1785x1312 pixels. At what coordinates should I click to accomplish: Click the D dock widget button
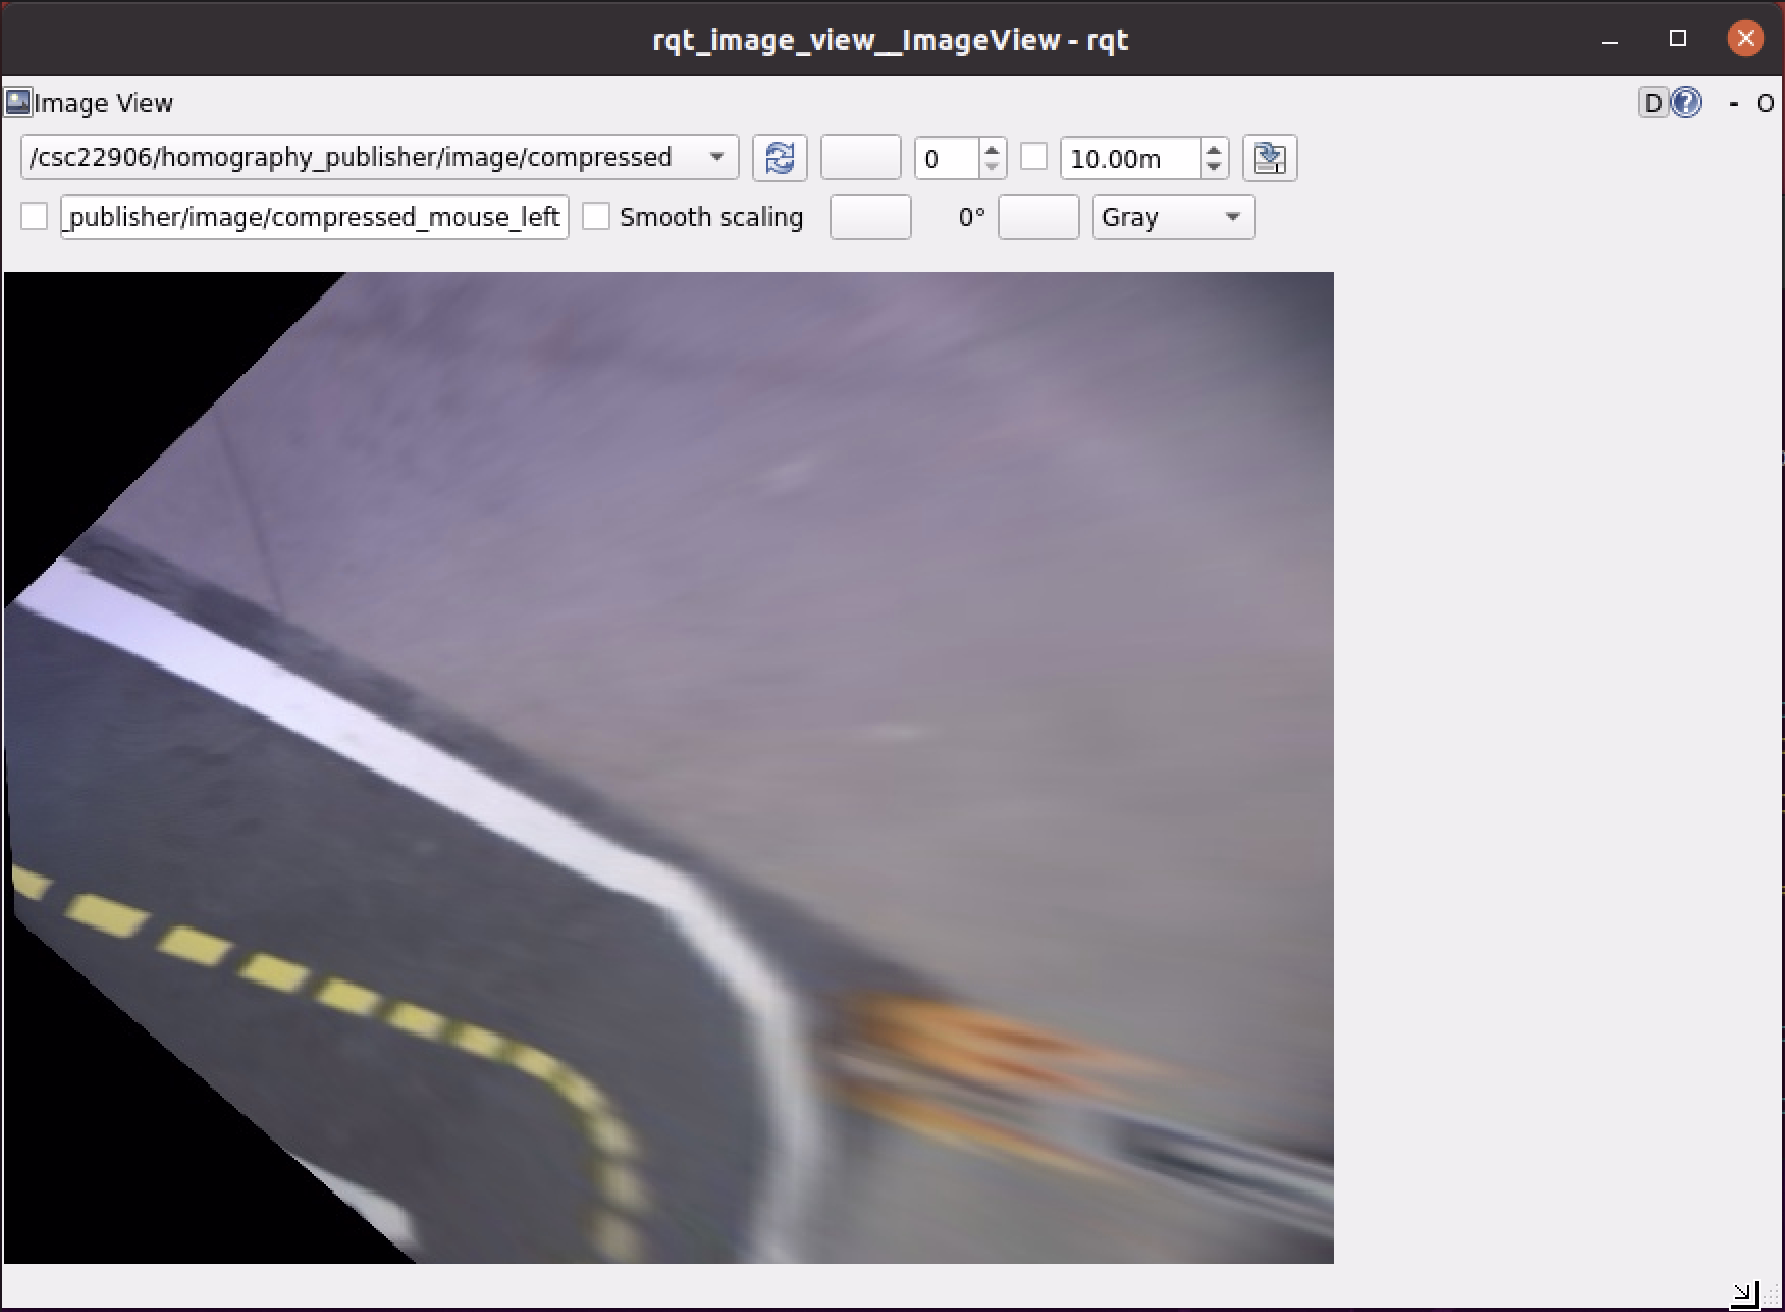(1653, 103)
